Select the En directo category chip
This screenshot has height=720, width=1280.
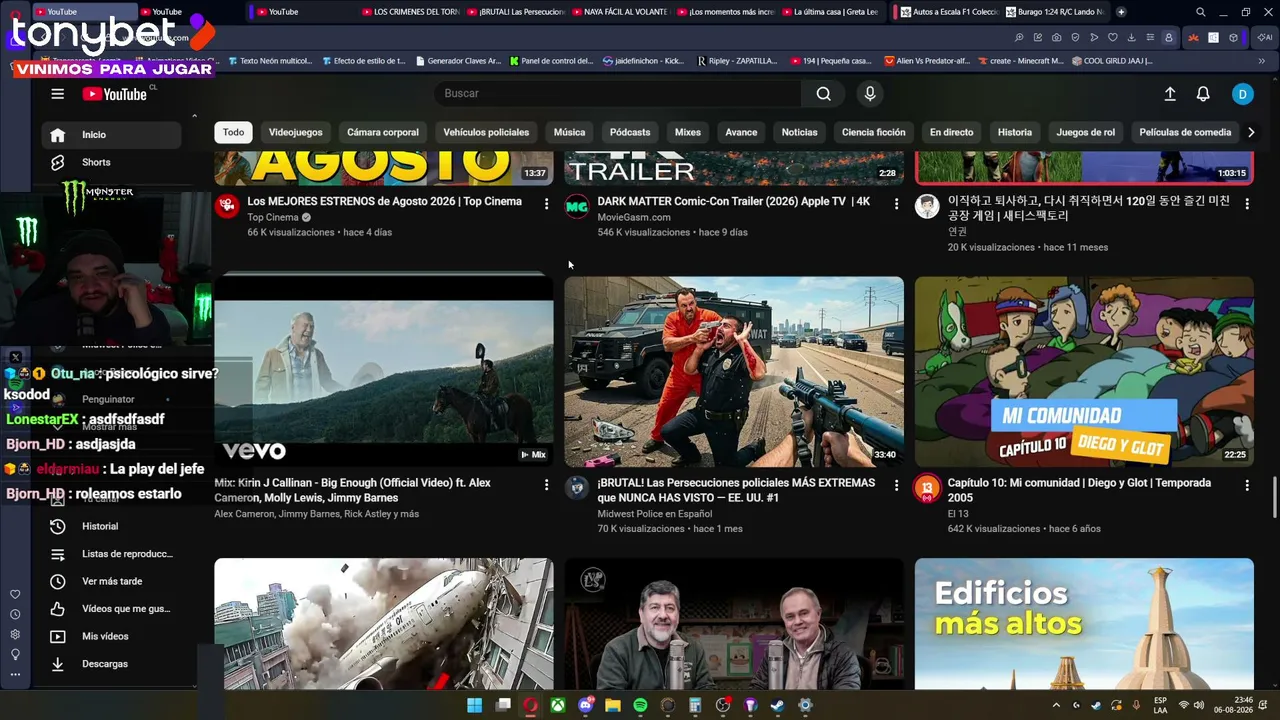coord(951,132)
